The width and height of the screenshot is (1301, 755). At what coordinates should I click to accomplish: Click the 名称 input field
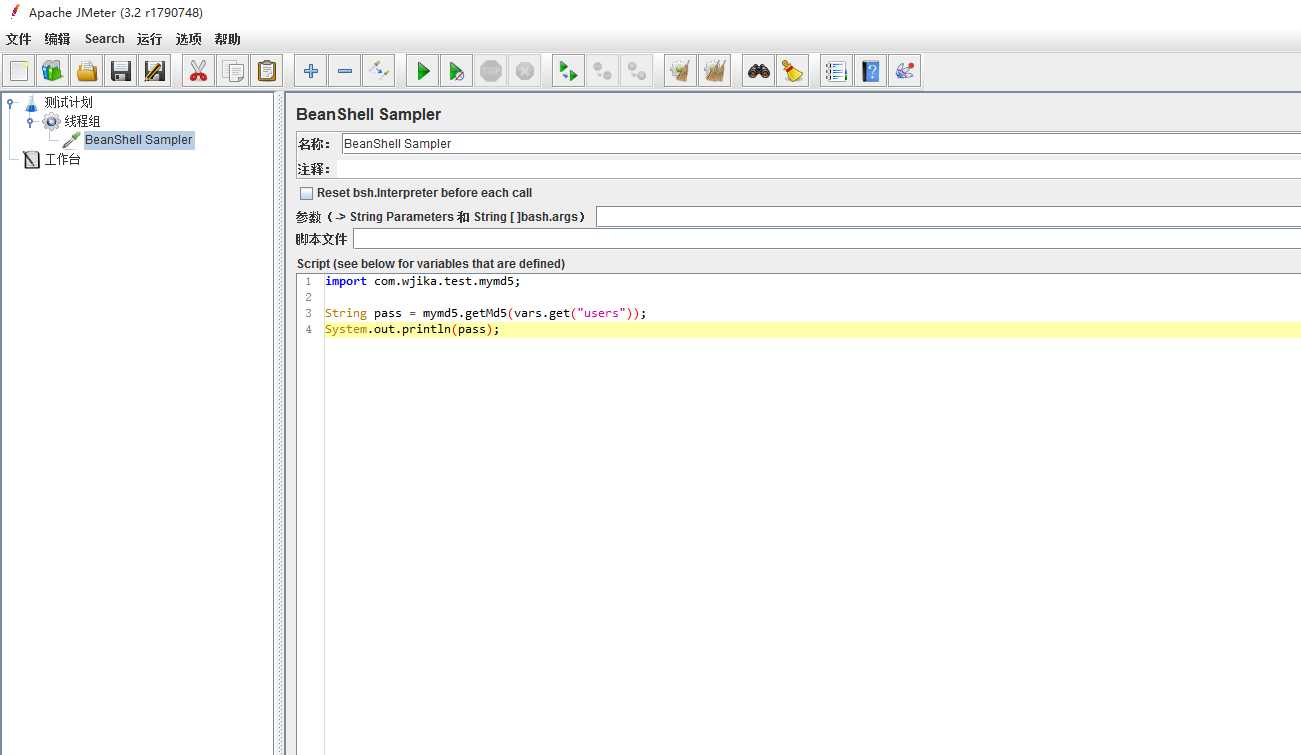click(x=821, y=144)
